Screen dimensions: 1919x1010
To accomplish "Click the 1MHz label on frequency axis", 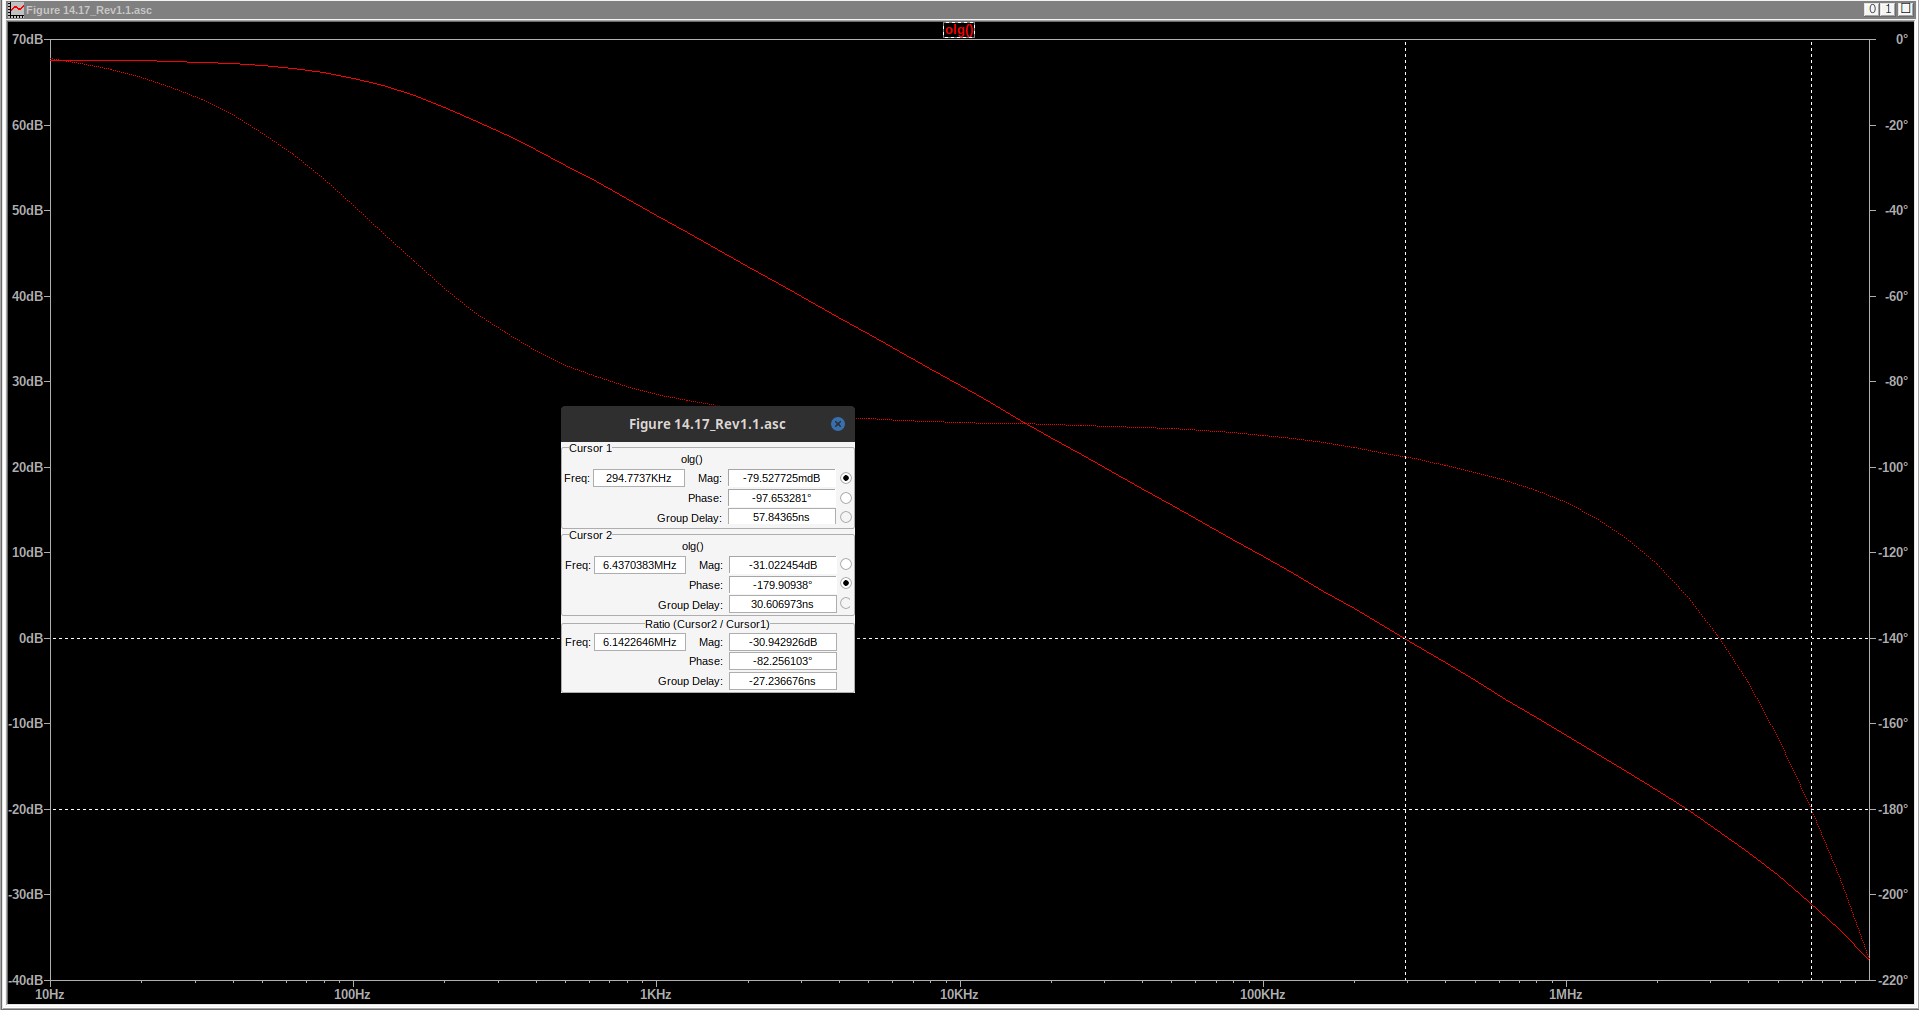I will 1565,994.
